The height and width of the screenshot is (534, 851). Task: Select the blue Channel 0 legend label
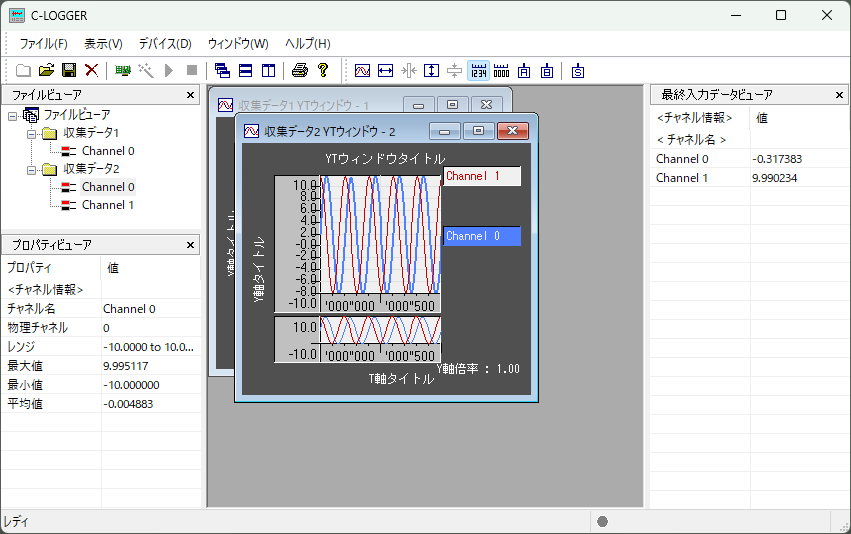point(481,236)
